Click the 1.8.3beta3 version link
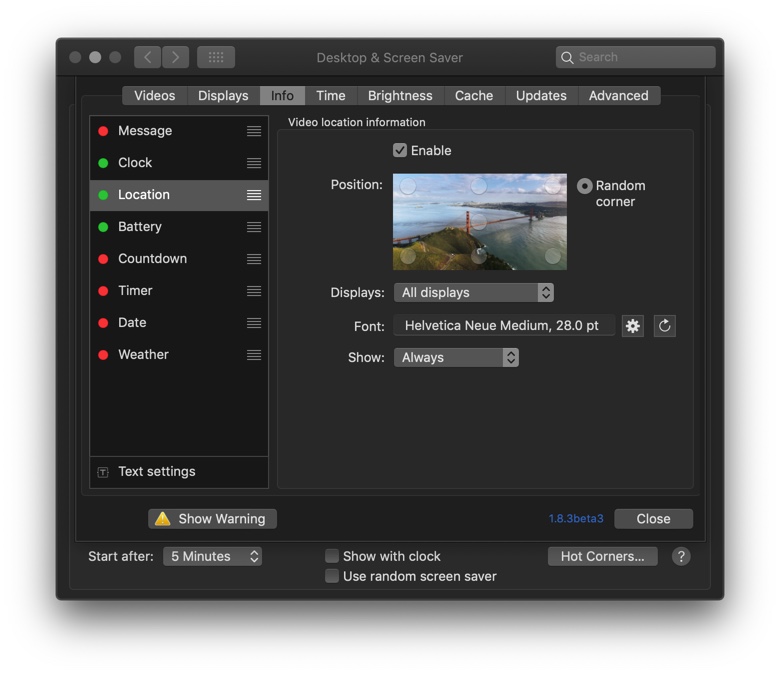The image size is (780, 674). [576, 519]
